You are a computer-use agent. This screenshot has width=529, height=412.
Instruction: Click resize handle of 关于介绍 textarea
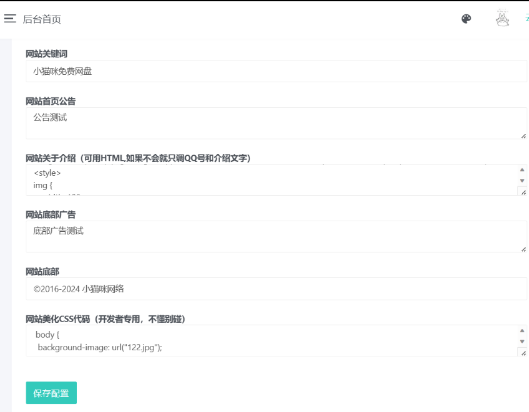[x=523, y=192]
